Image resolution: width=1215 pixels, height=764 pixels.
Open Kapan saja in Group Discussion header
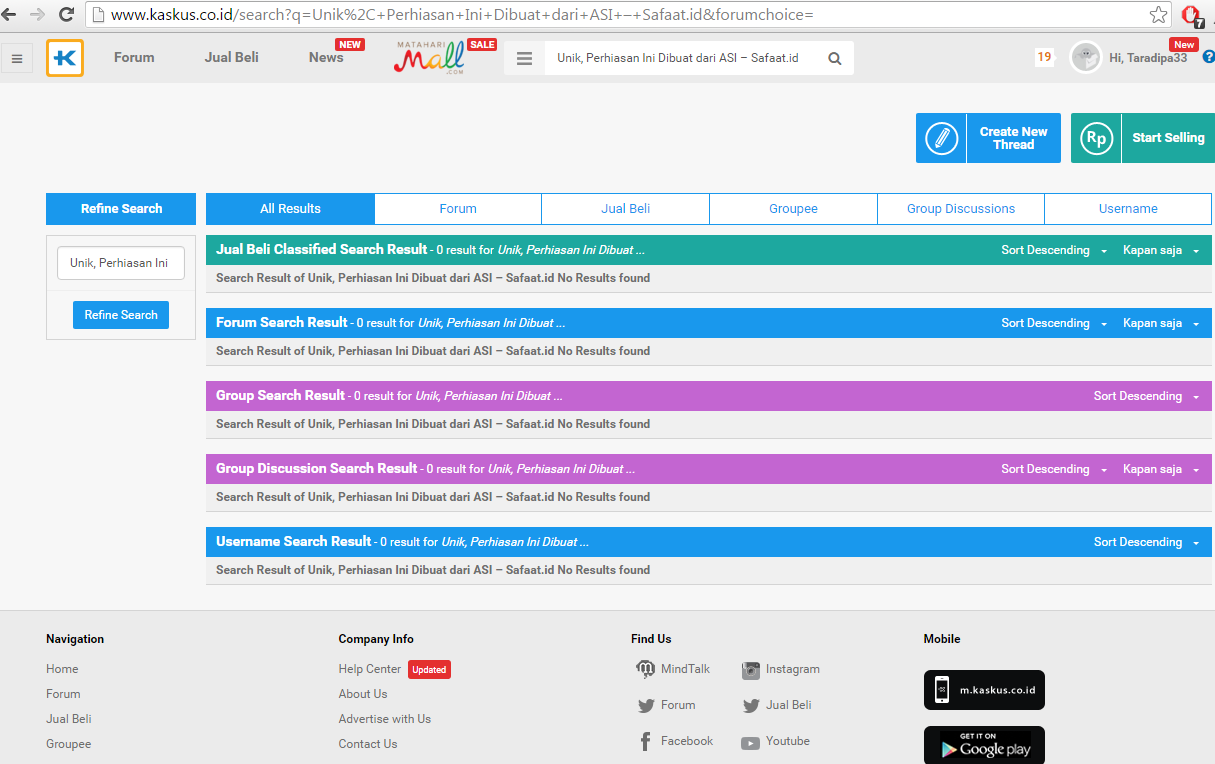tap(1161, 469)
